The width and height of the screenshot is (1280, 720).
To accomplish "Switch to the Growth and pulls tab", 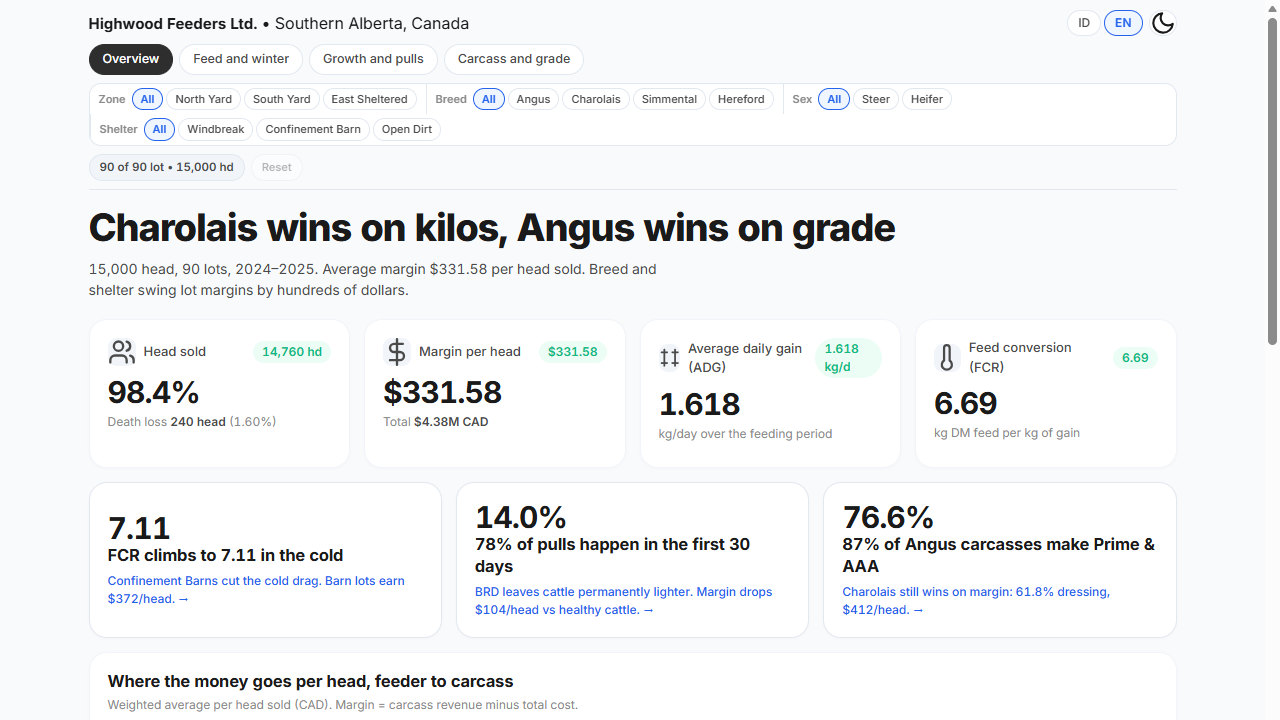I will [373, 59].
